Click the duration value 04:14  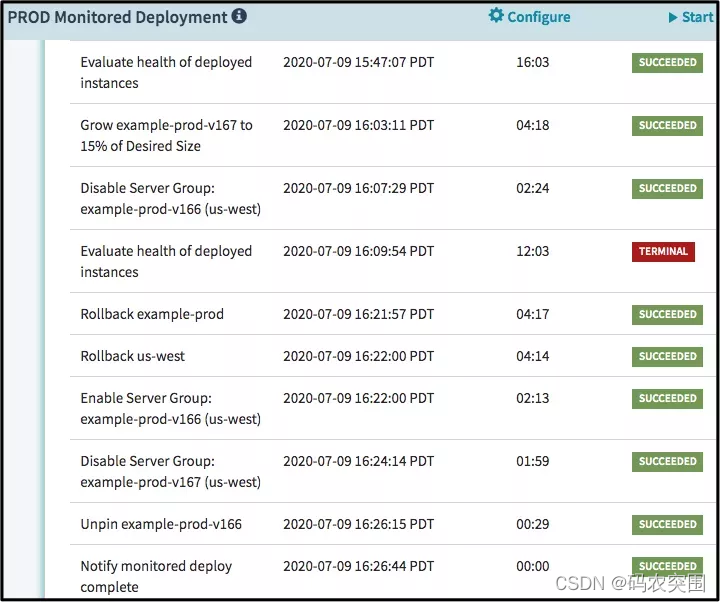(533, 356)
